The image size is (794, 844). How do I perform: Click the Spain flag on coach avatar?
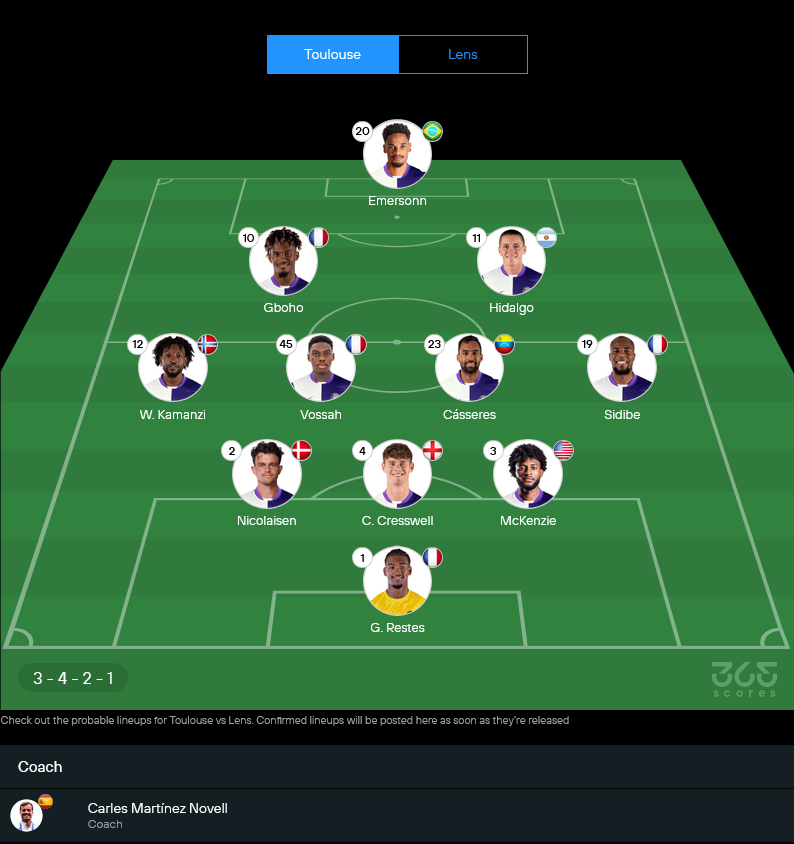click(45, 801)
